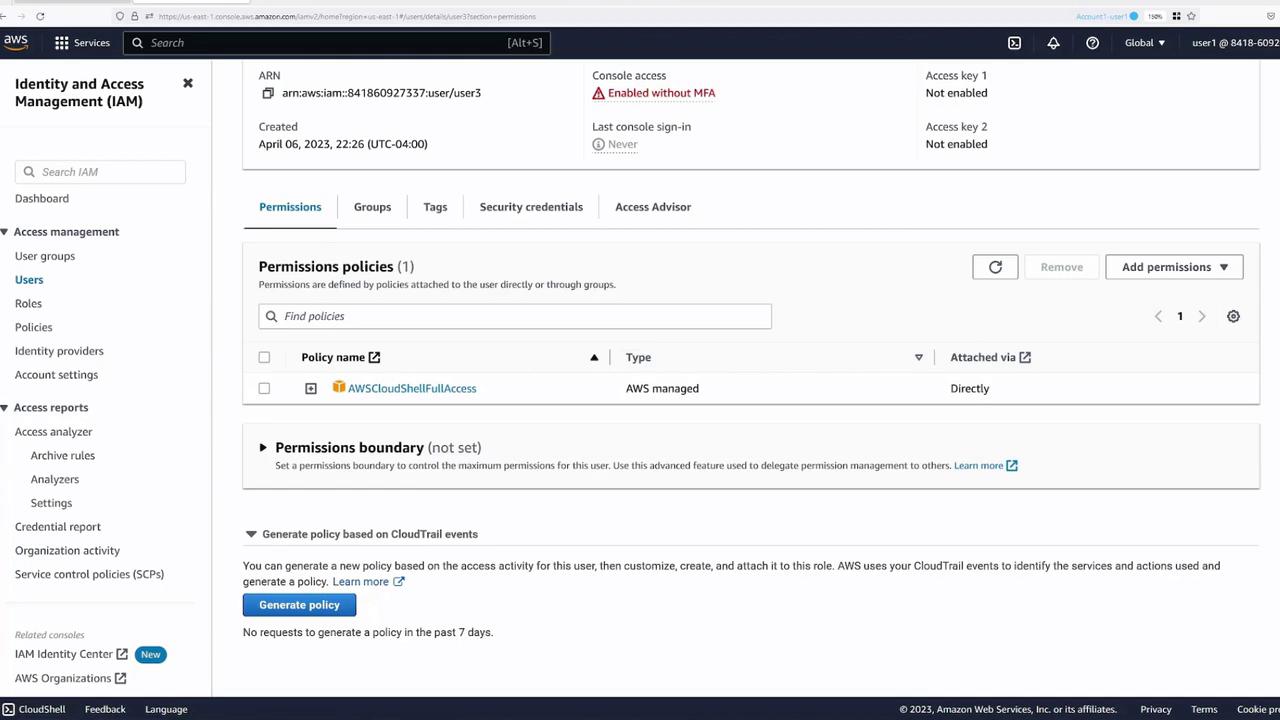Click the lock icon in the address bar
Image resolution: width=1280 pixels, height=720 pixels.
click(x=134, y=16)
